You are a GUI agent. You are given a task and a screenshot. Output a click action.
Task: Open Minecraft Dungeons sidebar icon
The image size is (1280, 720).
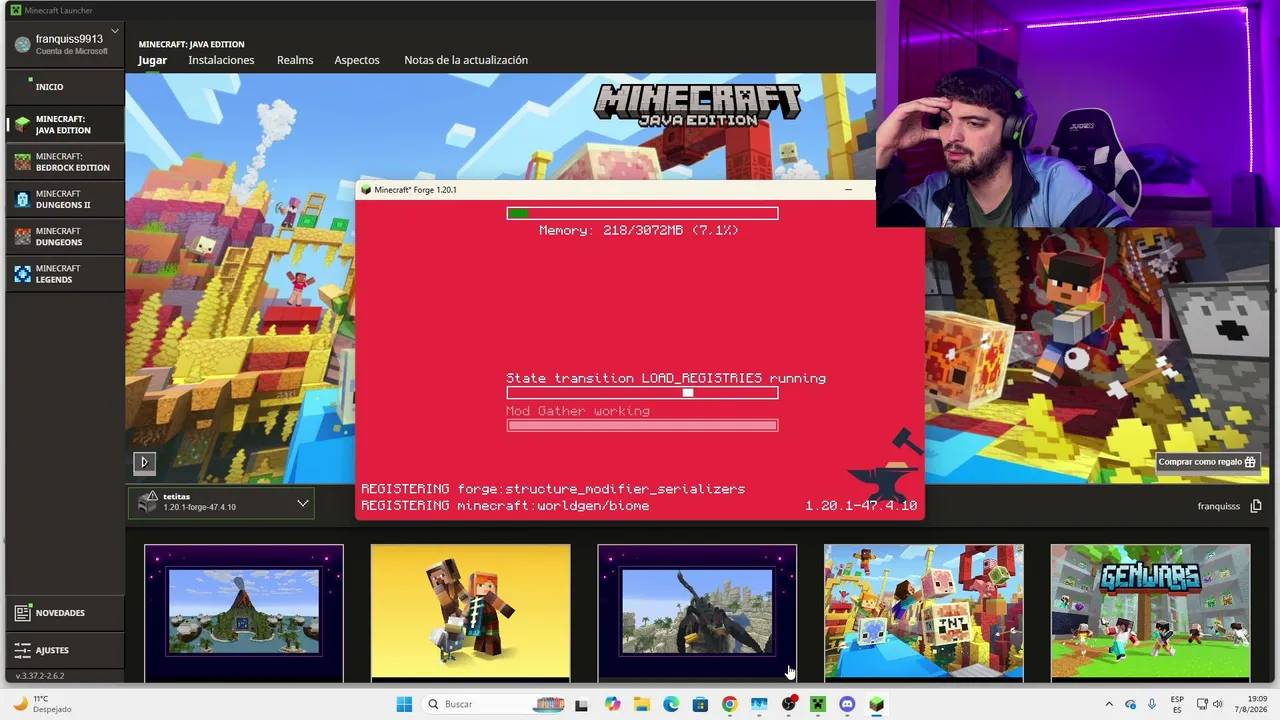(23, 237)
